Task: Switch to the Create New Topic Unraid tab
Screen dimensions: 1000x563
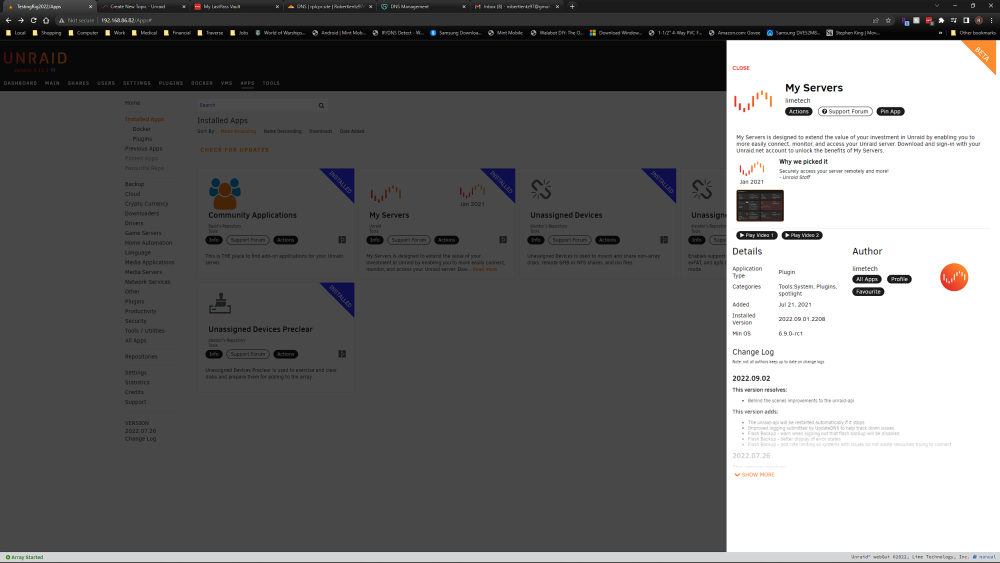Action: [143, 6]
